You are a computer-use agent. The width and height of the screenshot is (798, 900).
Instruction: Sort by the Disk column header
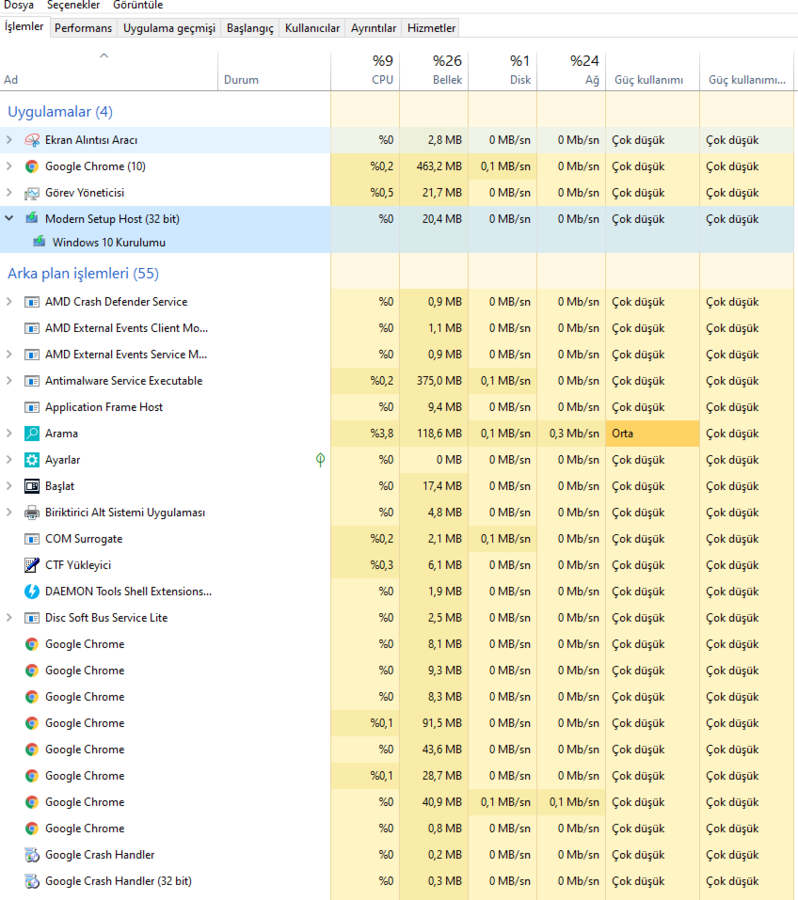pyautogui.click(x=503, y=71)
